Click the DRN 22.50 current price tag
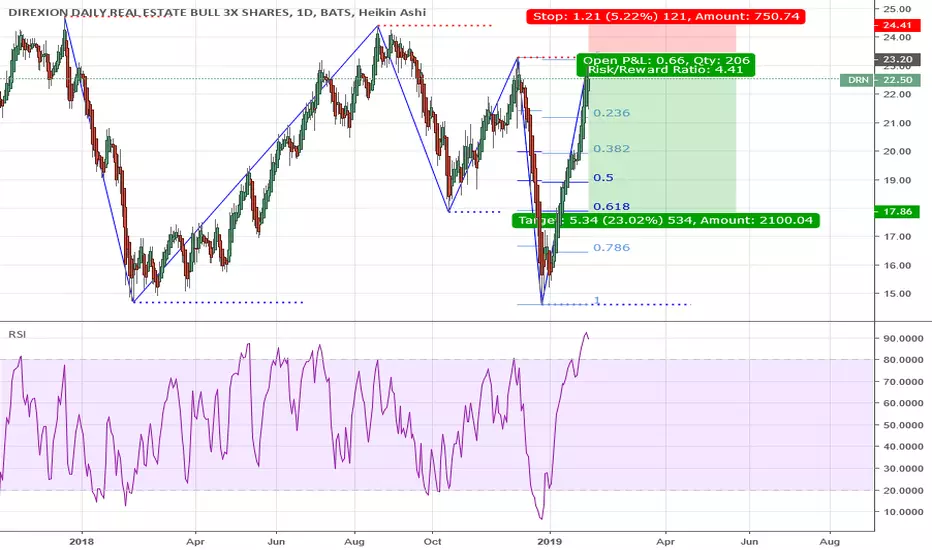 pos(880,80)
